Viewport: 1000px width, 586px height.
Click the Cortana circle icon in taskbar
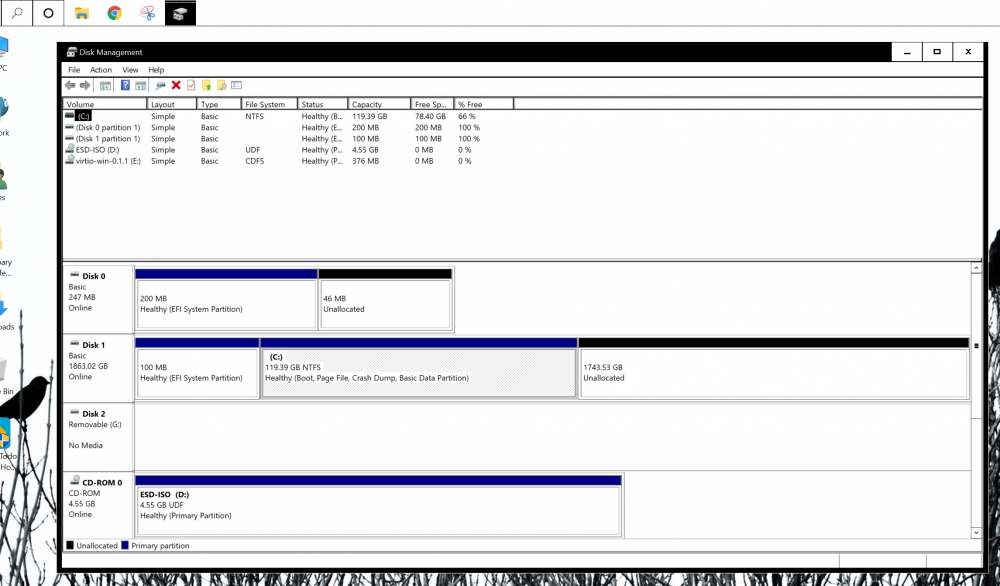[48, 13]
